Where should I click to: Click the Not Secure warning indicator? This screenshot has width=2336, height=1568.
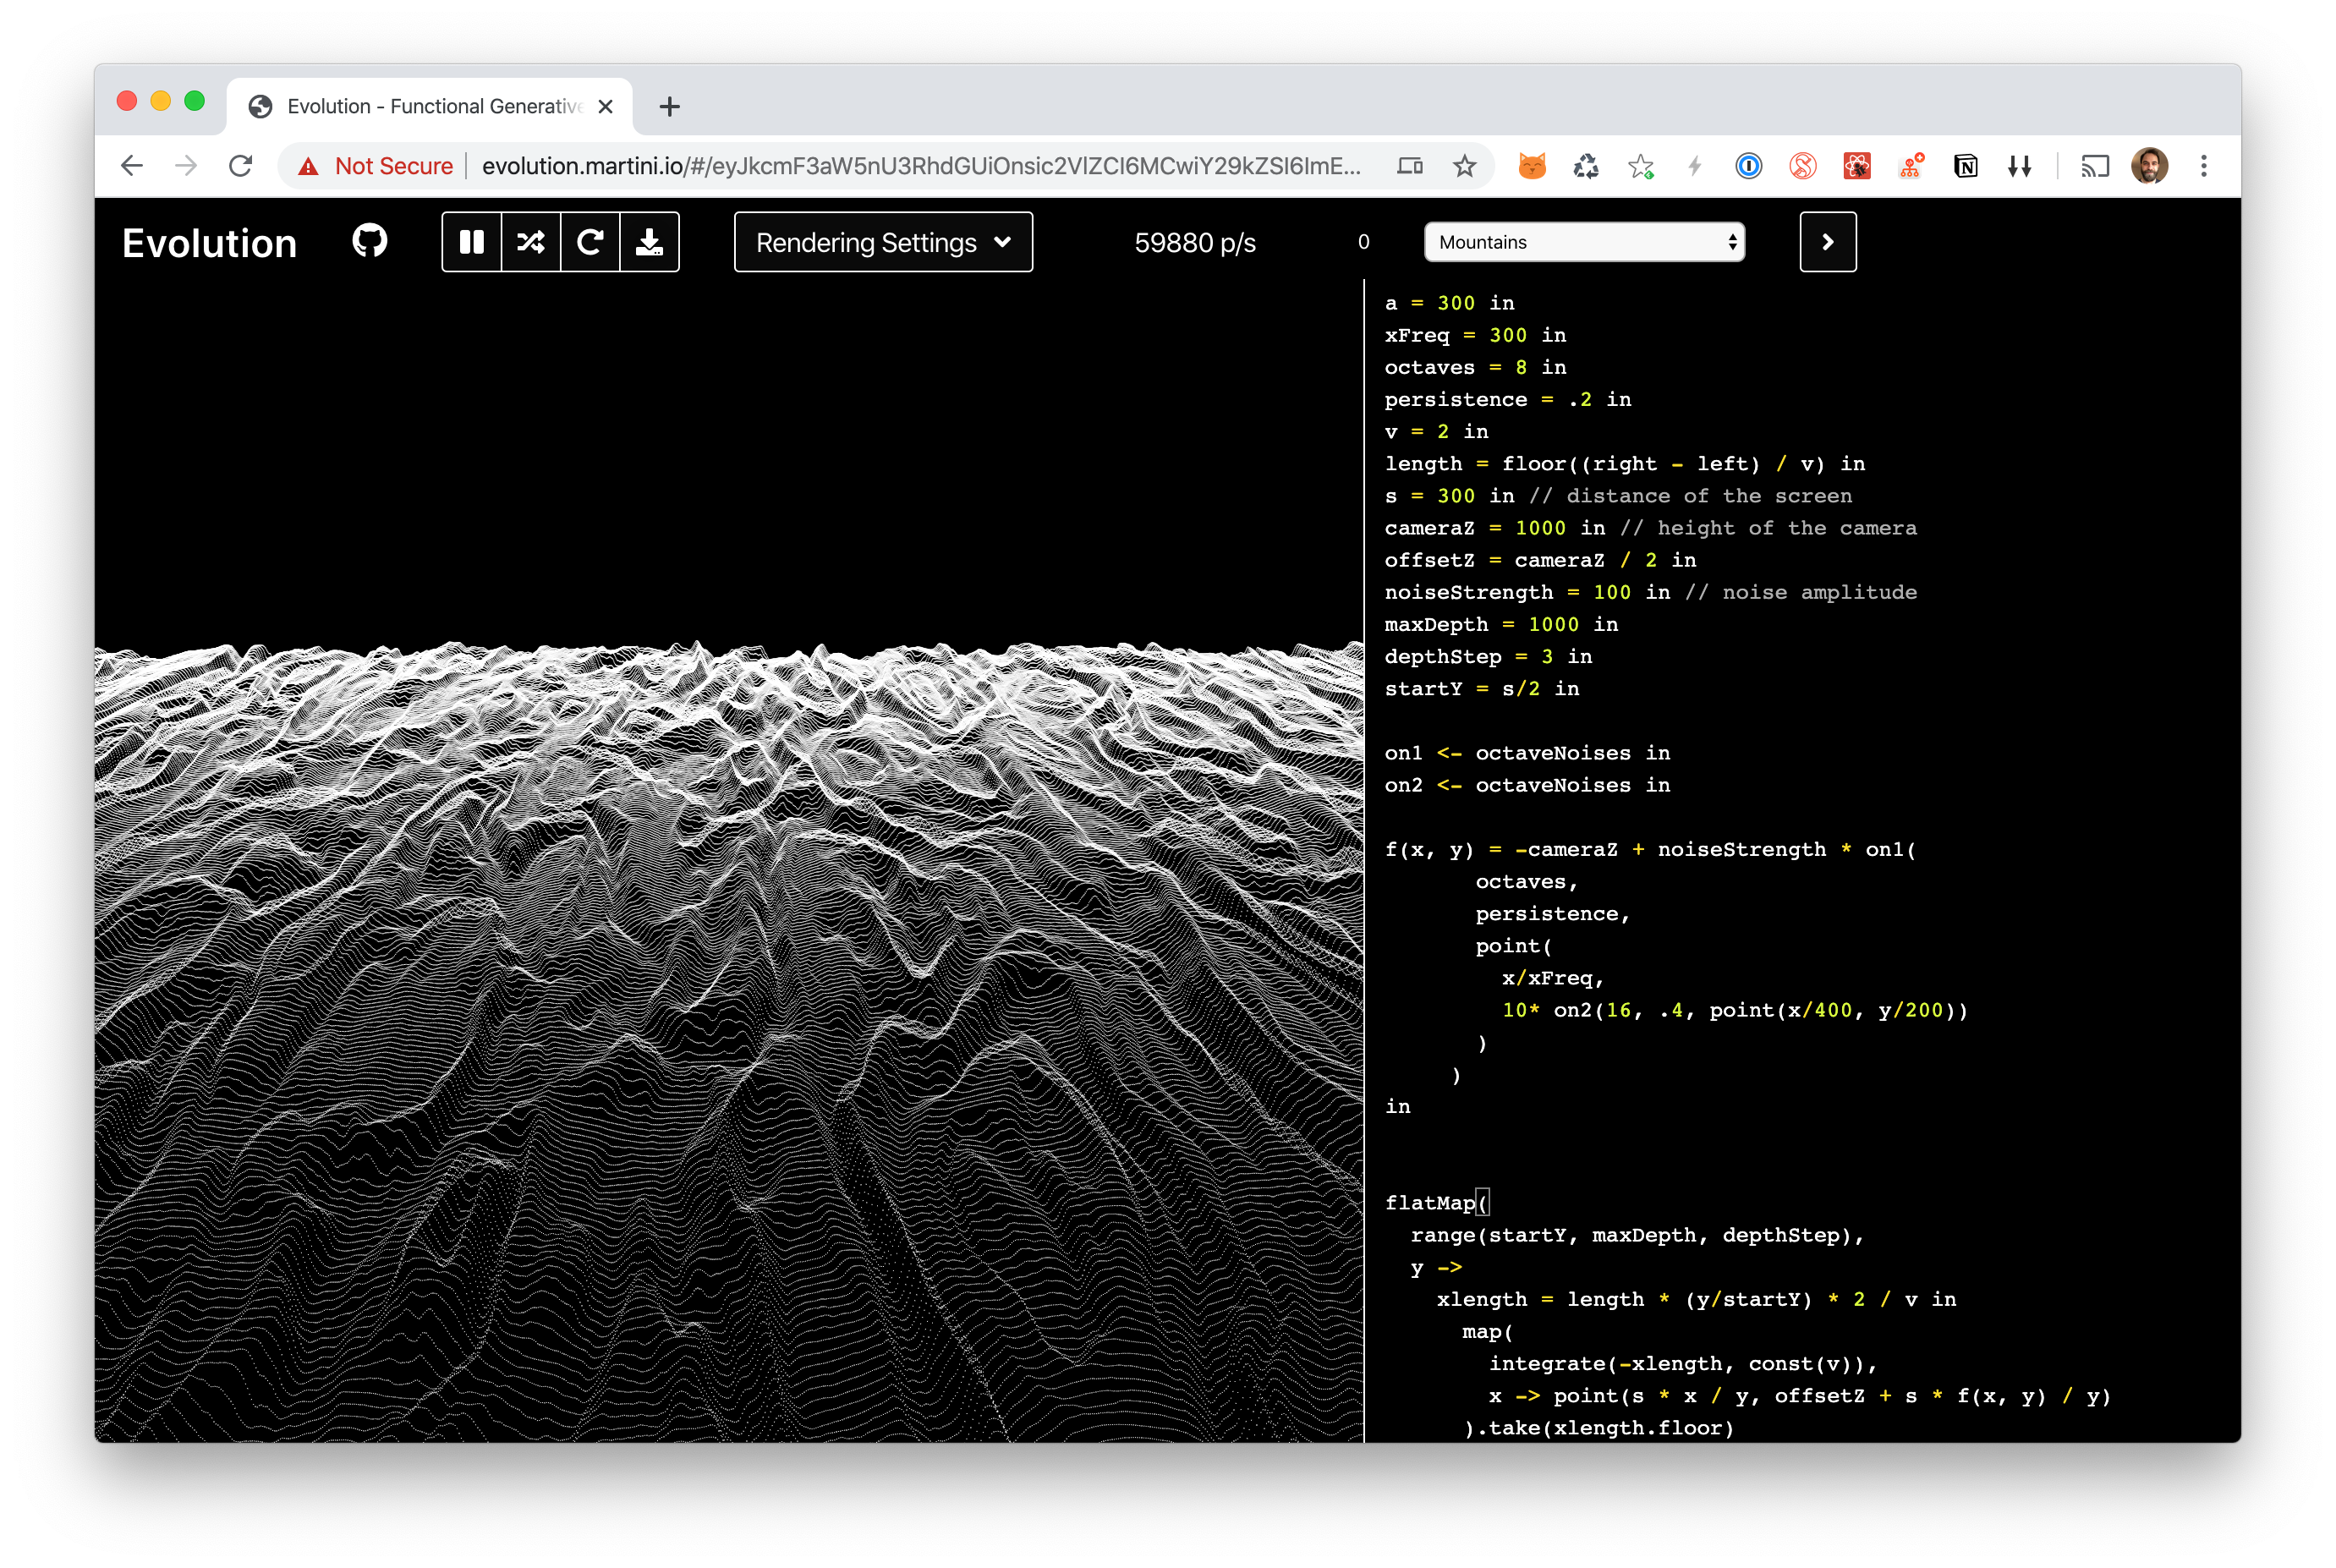(x=375, y=166)
